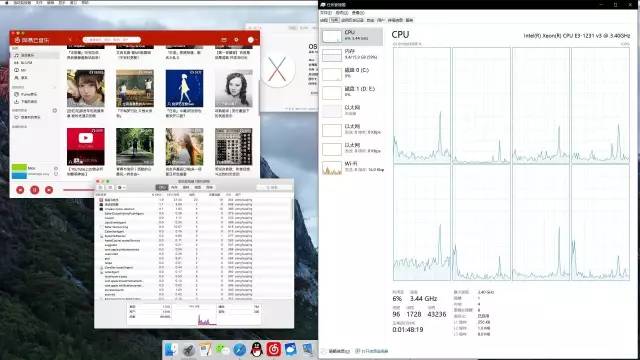This screenshot has height=360, width=640.
Task: Select CPU in Task Manager sidebar
Action: click(352, 36)
